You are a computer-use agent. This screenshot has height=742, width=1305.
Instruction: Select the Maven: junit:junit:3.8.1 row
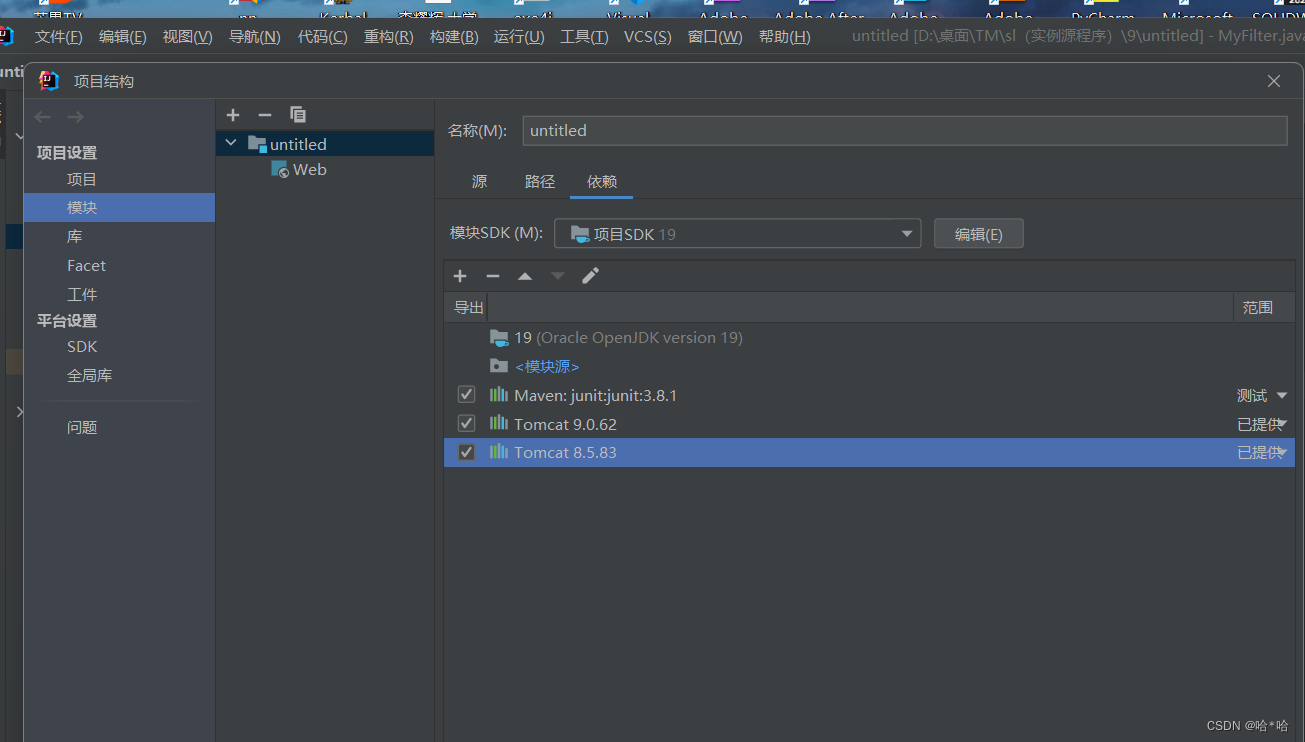(x=869, y=395)
